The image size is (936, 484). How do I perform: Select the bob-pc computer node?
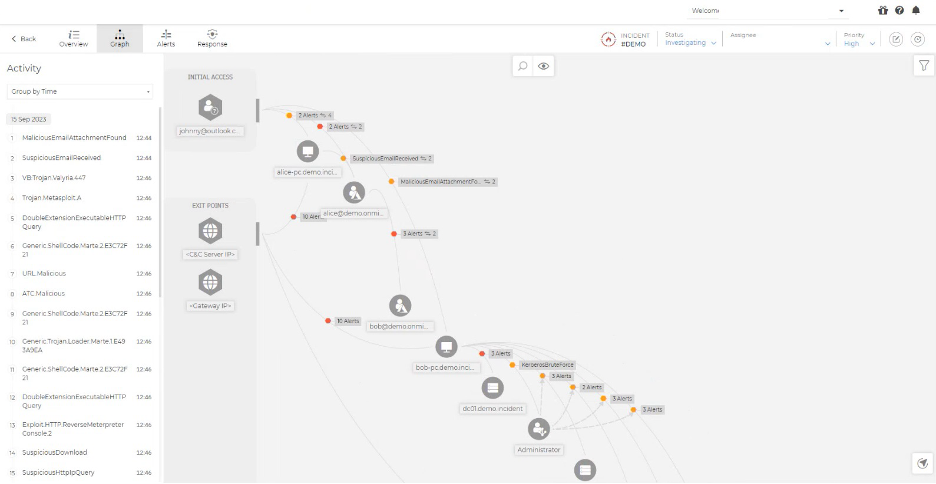[446, 347]
